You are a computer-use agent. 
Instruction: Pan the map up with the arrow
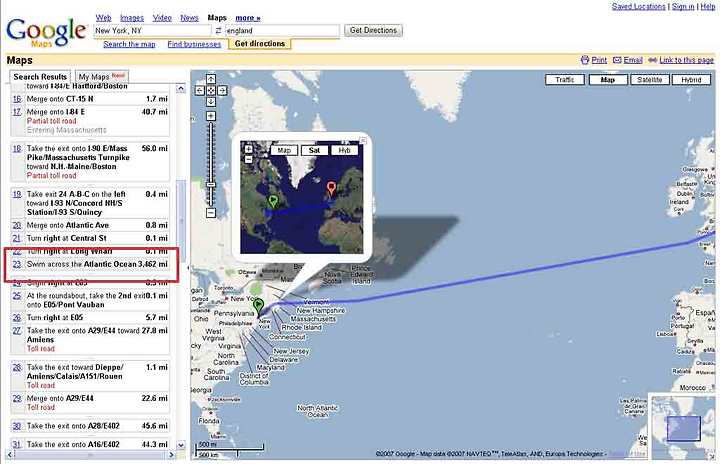tap(211, 79)
